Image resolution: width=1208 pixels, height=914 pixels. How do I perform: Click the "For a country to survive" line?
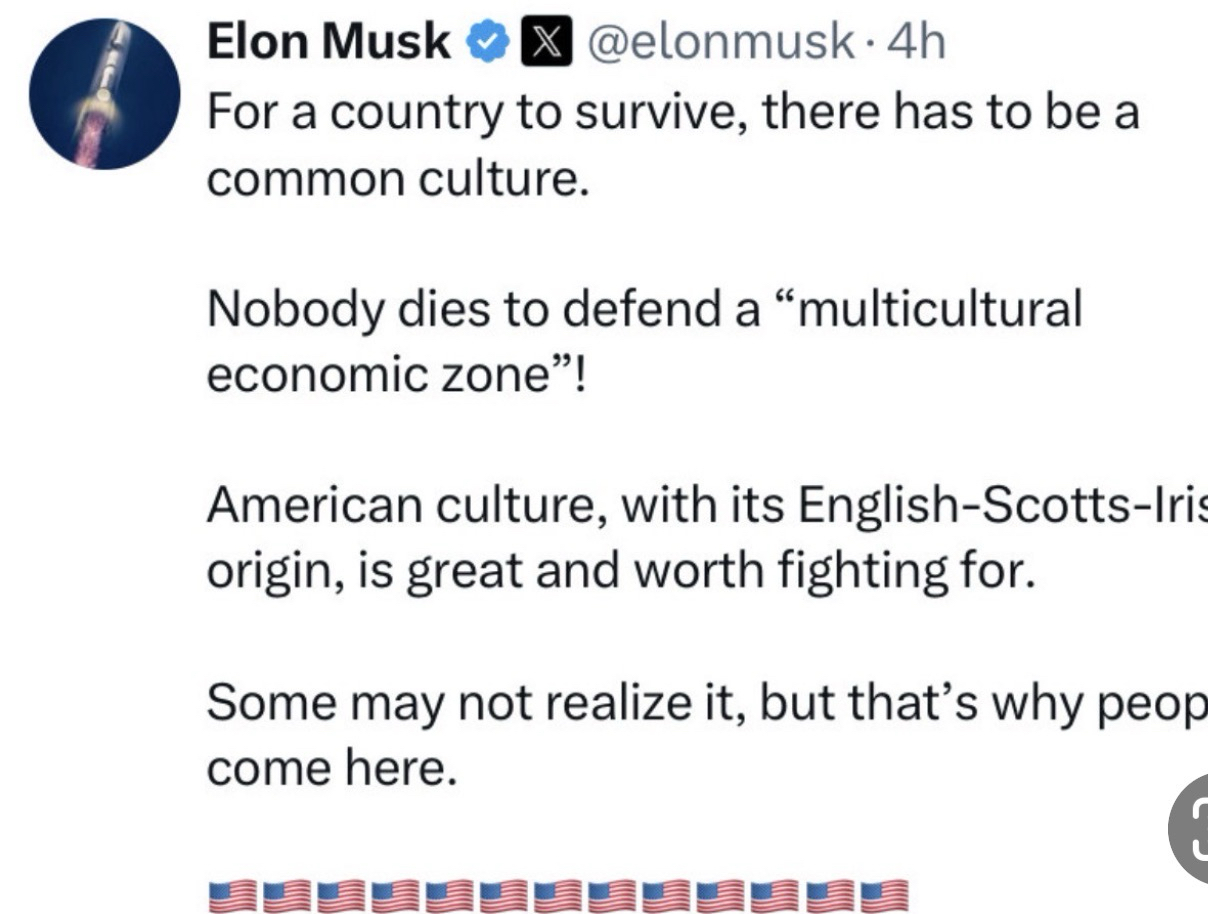pyautogui.click(x=672, y=113)
